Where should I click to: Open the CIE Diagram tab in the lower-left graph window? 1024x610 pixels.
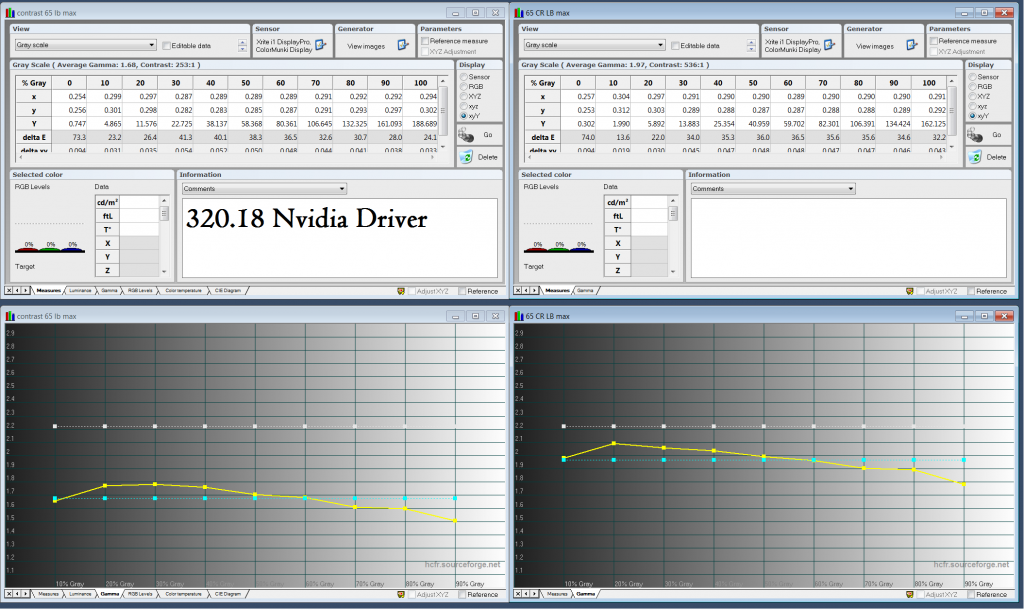[x=227, y=594]
